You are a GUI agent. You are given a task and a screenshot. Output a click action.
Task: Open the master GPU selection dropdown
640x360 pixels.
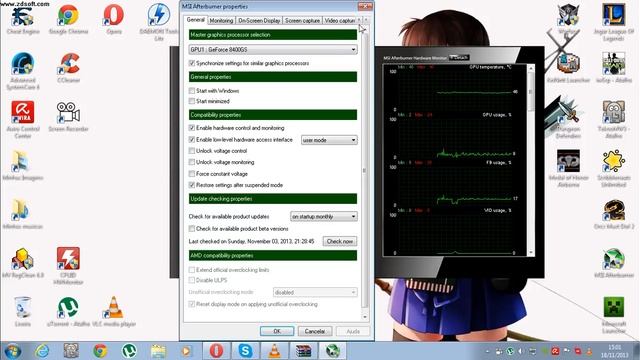[x=273, y=49]
